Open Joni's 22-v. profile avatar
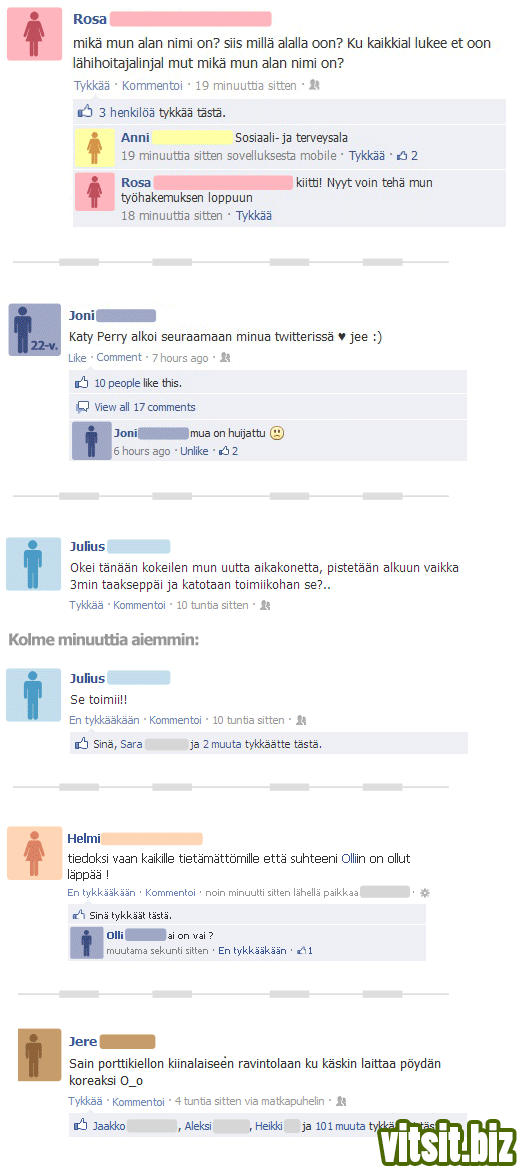Image resolution: width=517 pixels, height=1168 pixels. pyautogui.click(x=34, y=328)
